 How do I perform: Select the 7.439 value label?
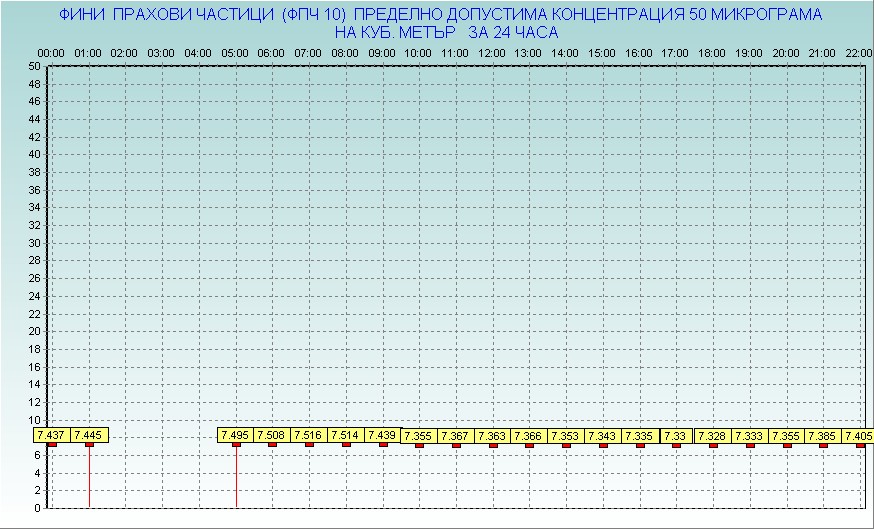point(382,435)
